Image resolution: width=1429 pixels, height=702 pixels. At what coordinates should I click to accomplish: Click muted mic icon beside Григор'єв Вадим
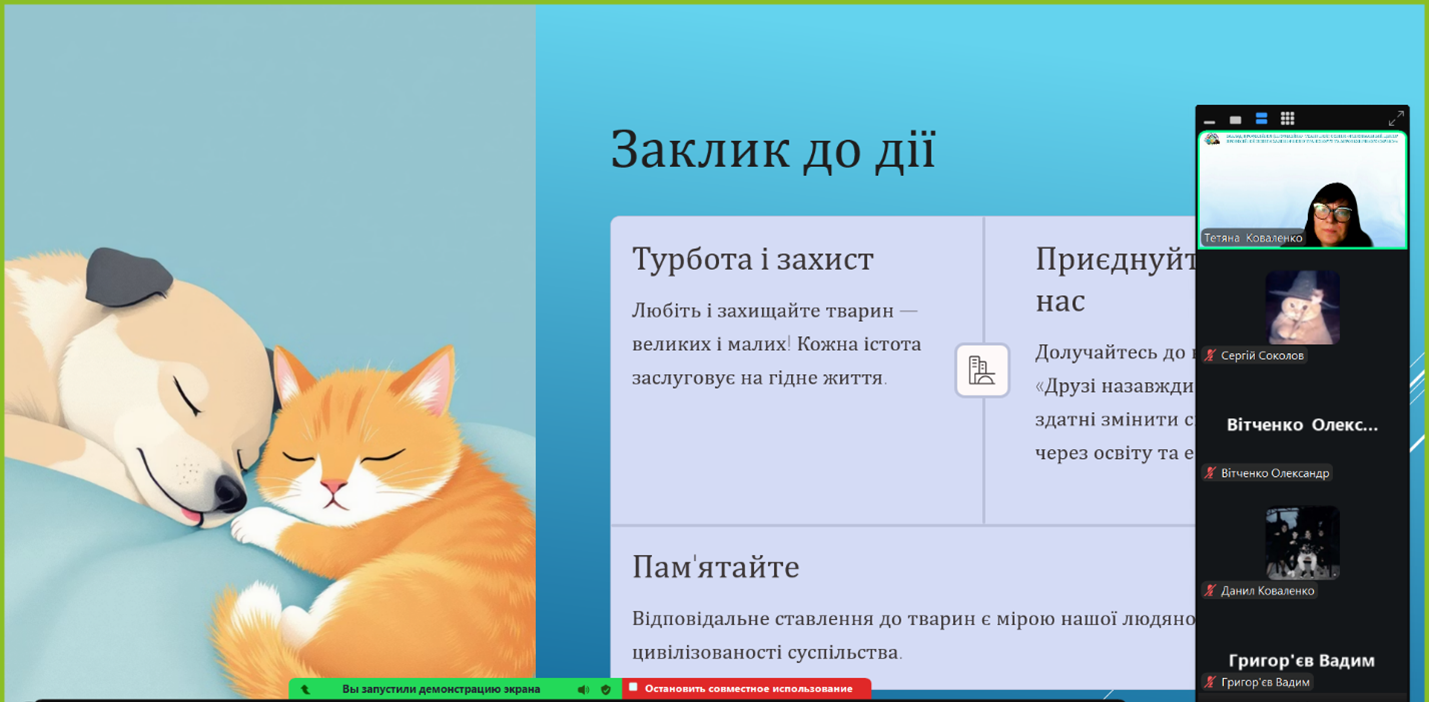point(1211,682)
